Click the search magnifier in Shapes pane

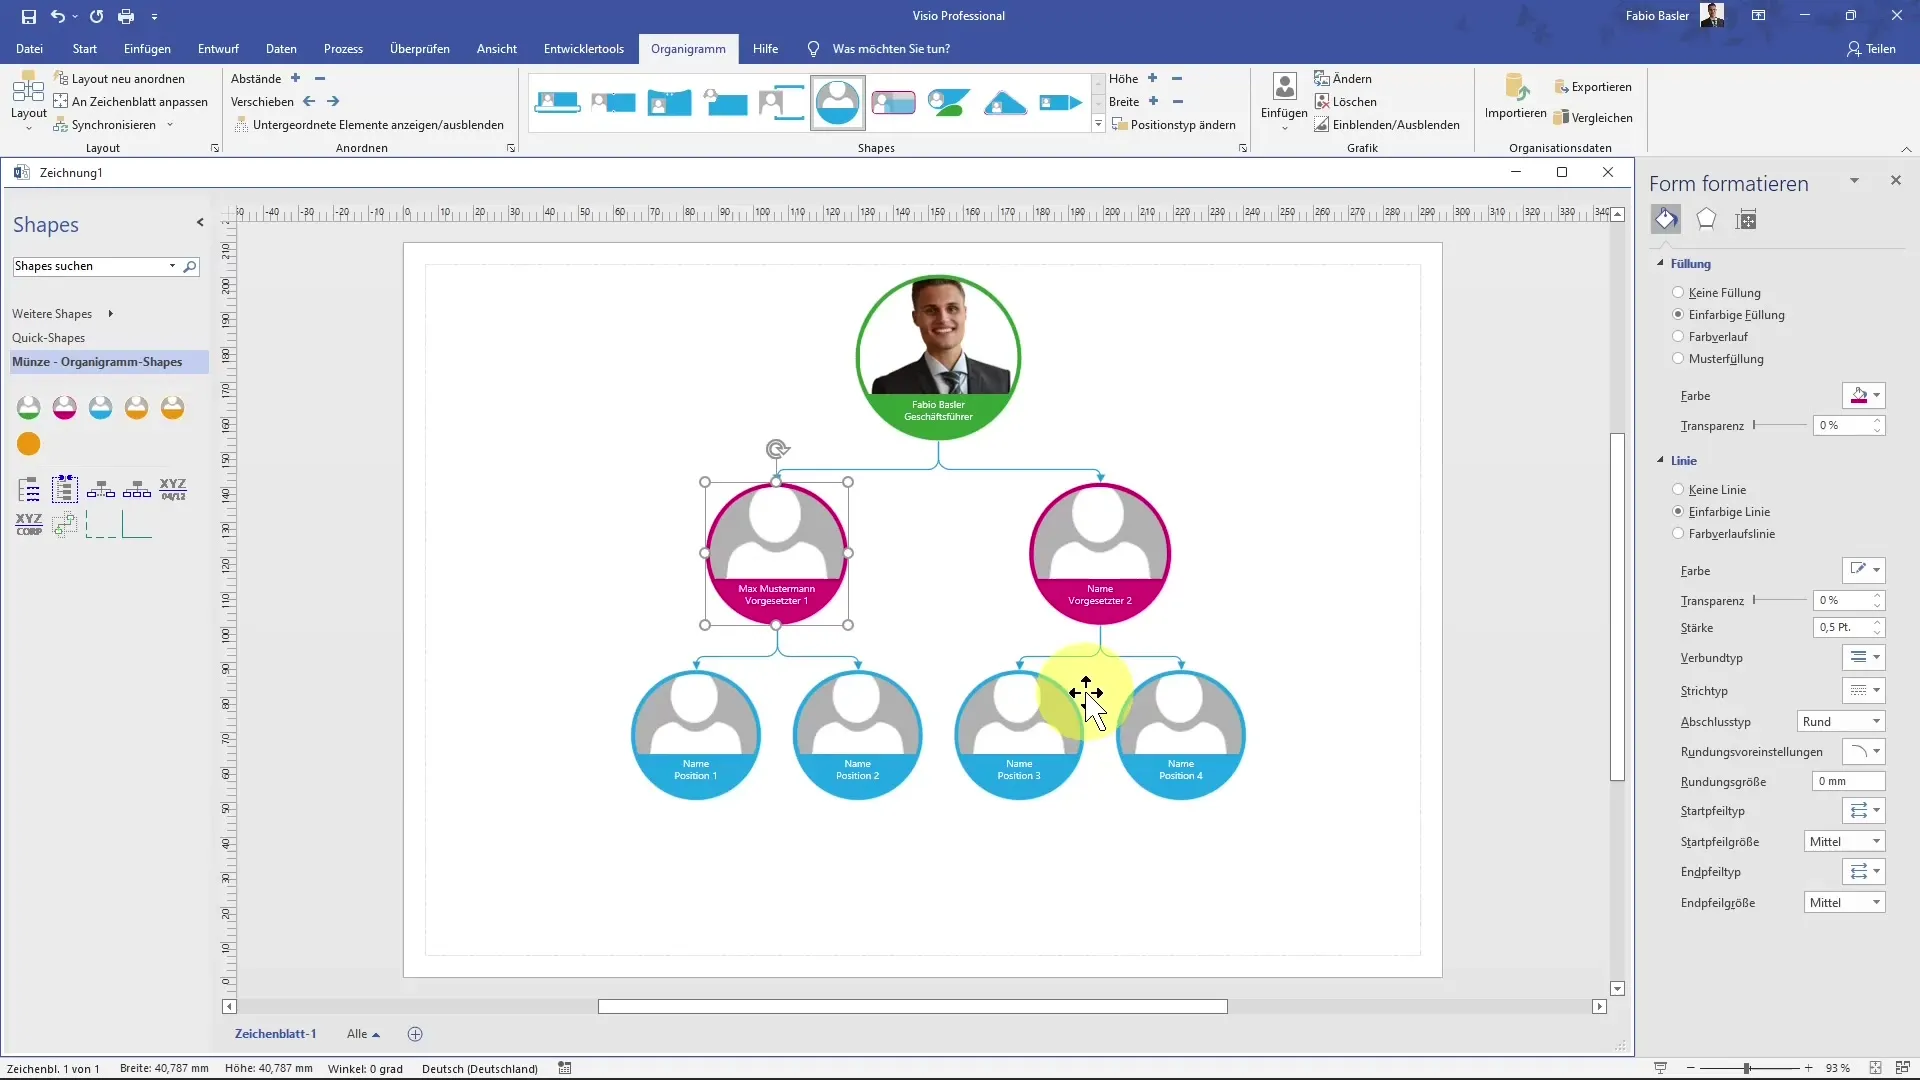[x=190, y=266]
